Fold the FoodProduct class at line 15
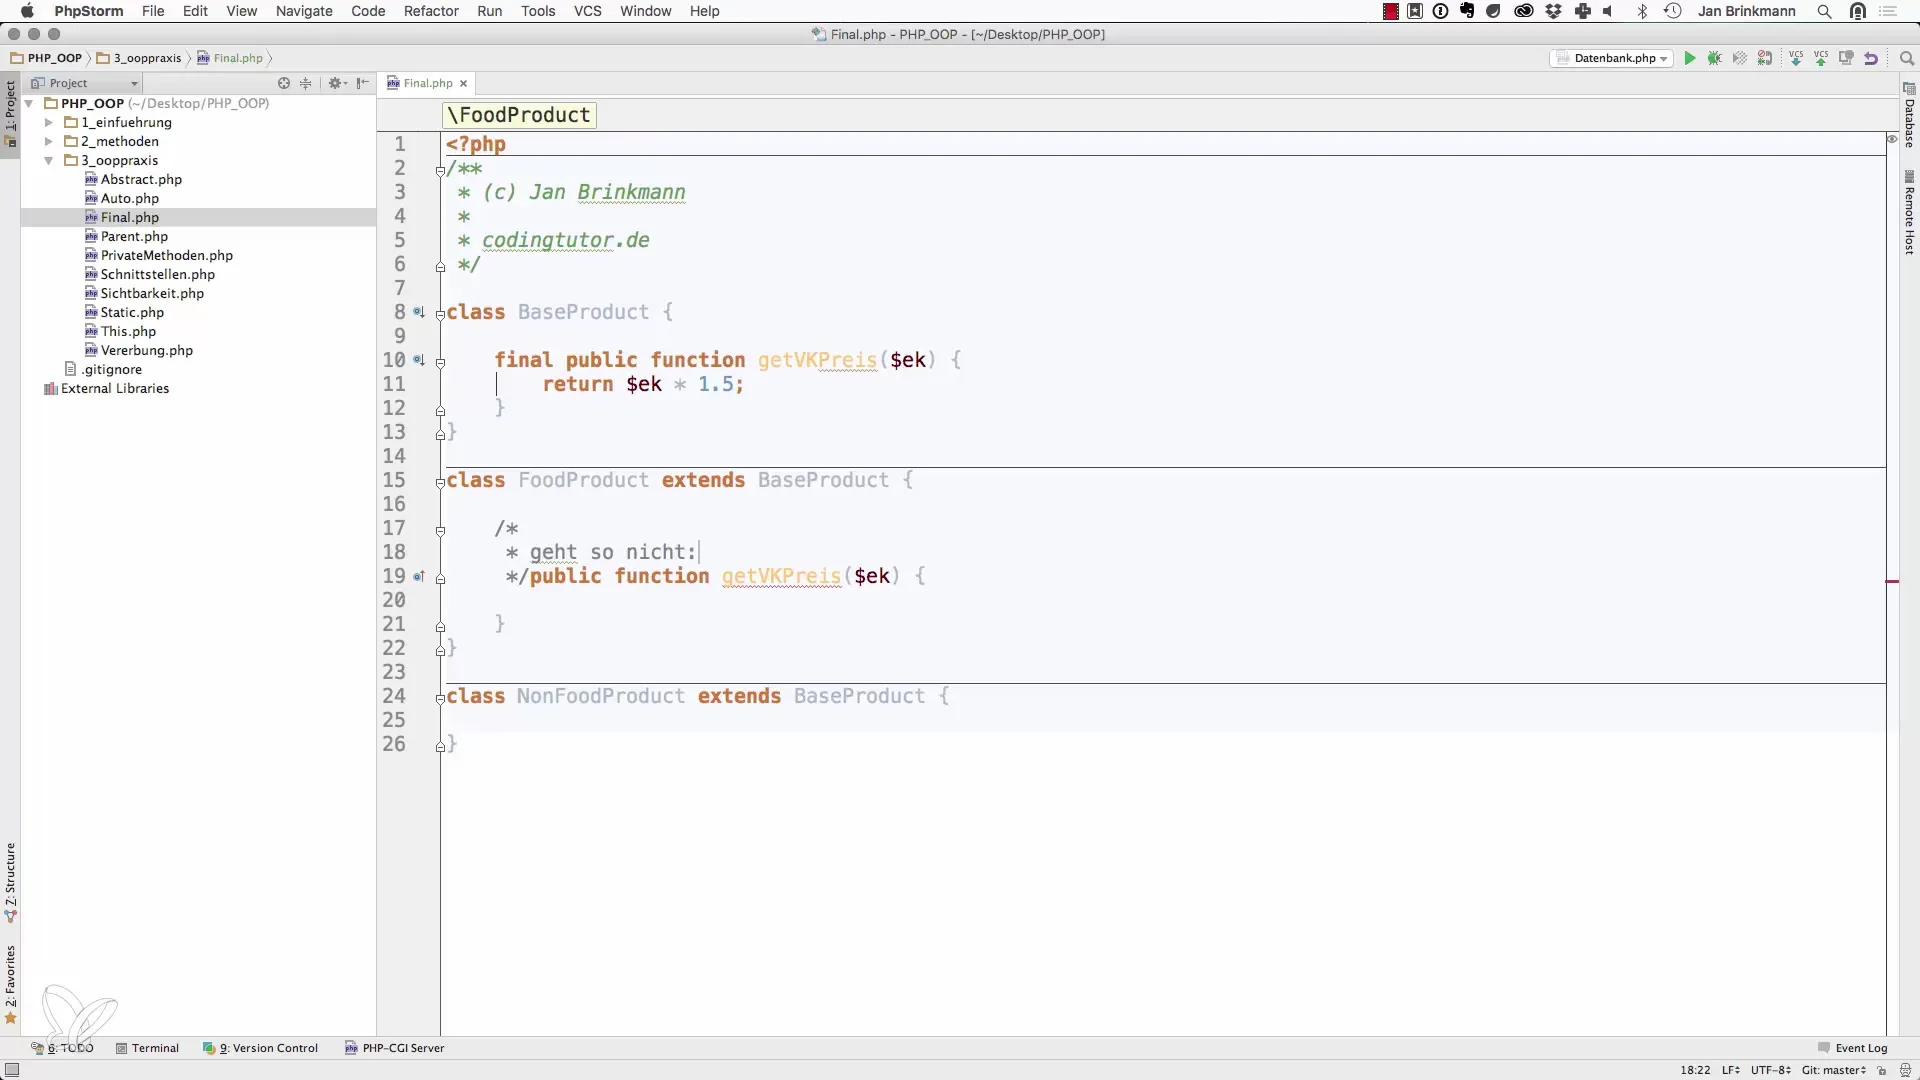Viewport: 1920px width, 1080px height. tap(440, 482)
